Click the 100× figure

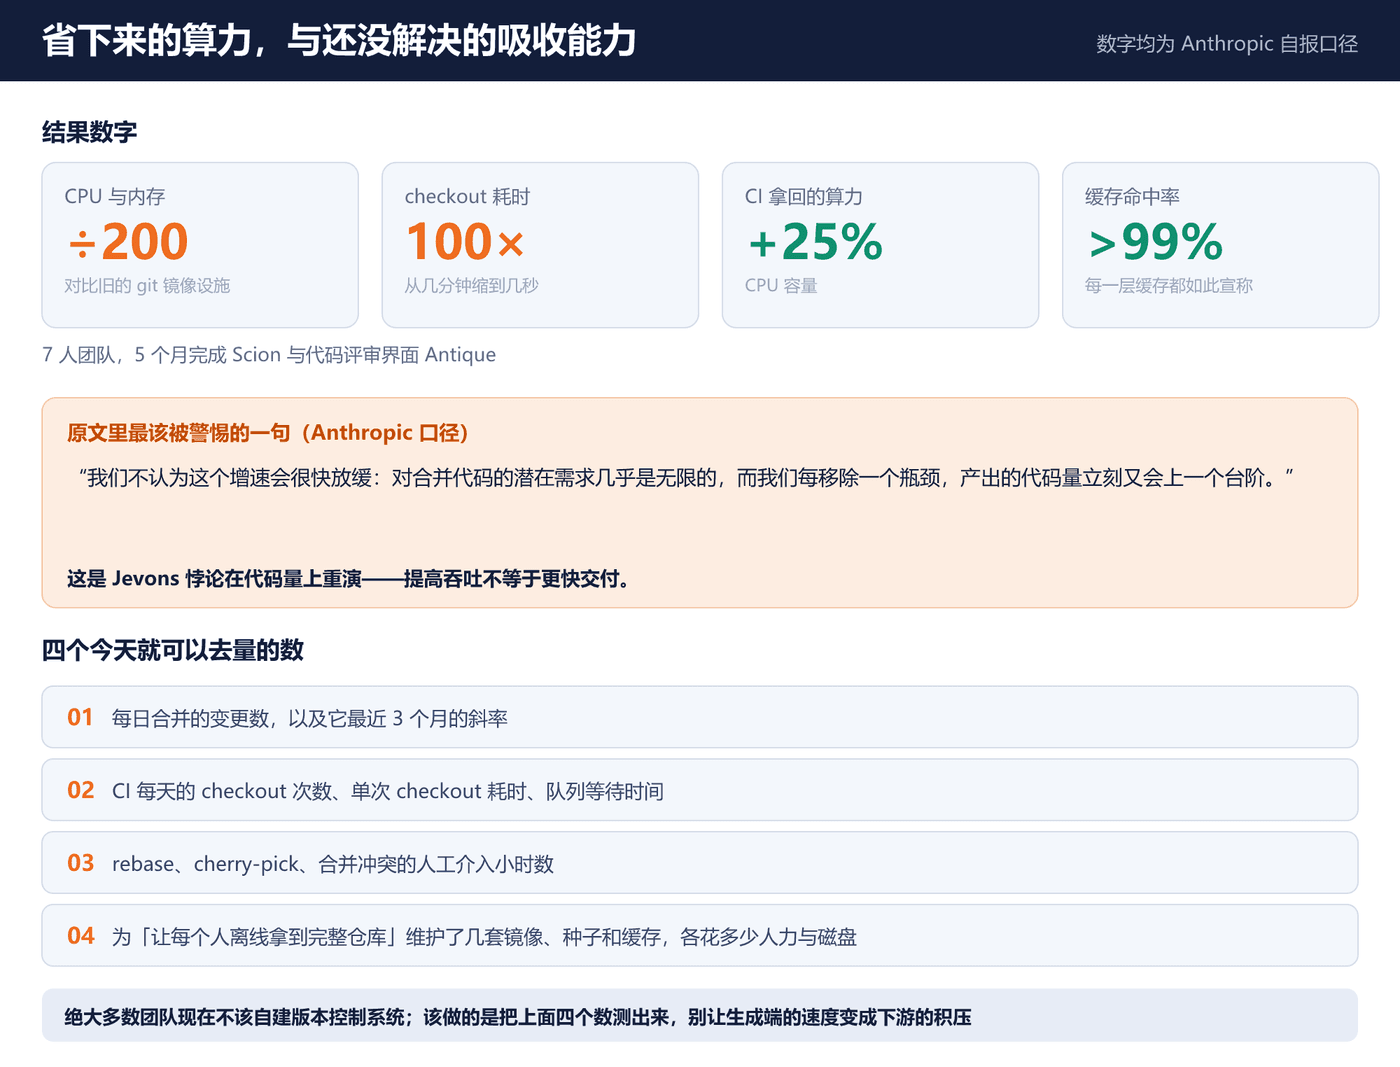465,242
